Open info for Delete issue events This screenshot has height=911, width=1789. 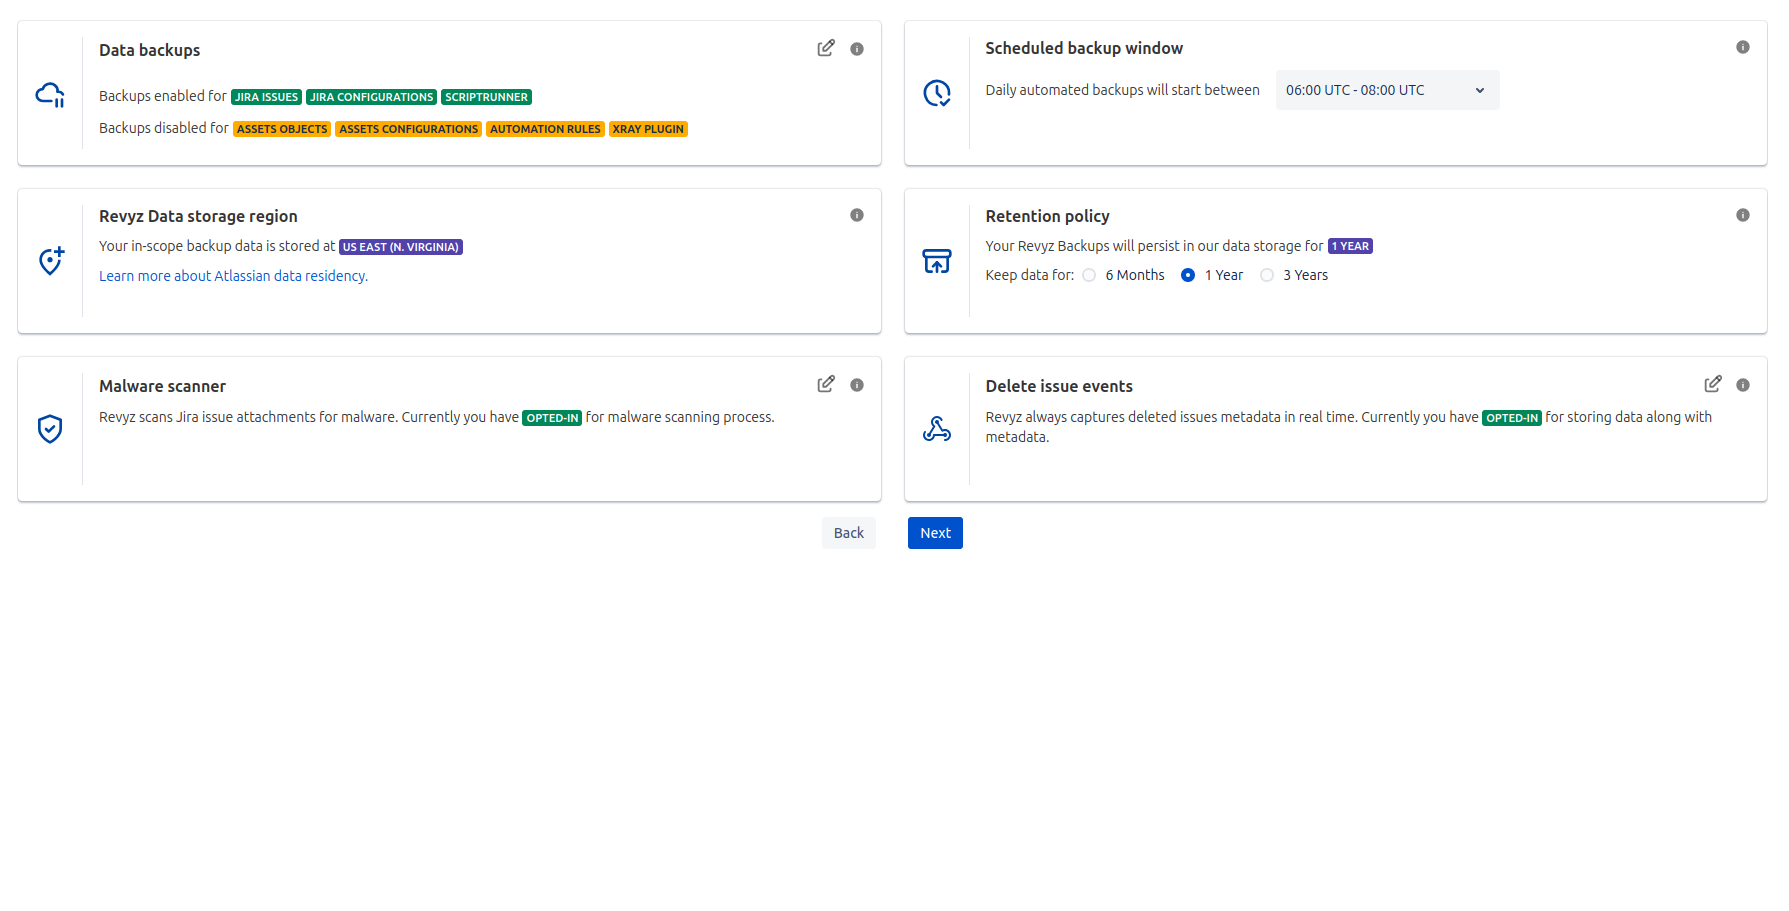(1743, 385)
